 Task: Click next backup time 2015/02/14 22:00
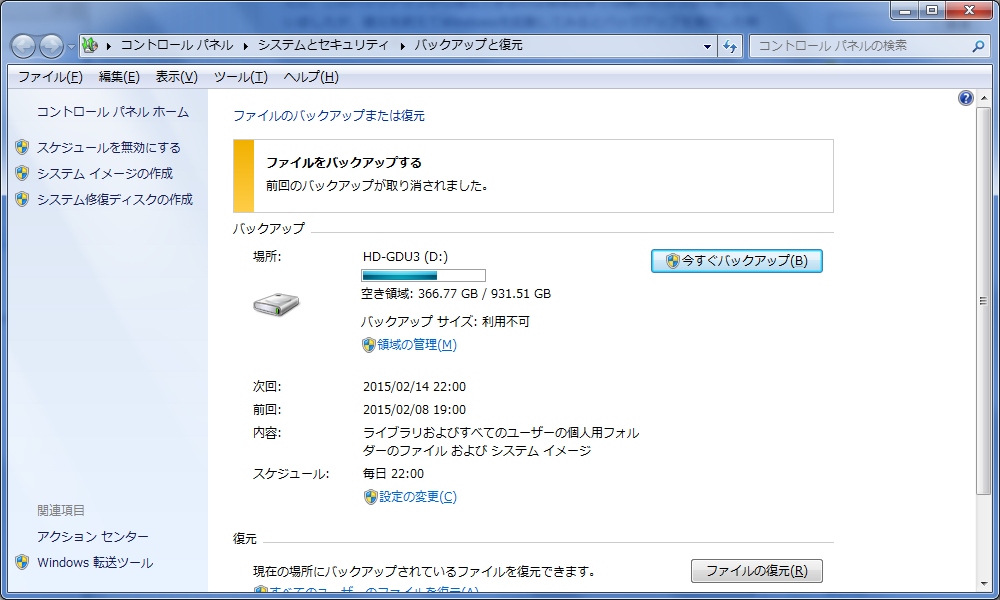[415, 387]
